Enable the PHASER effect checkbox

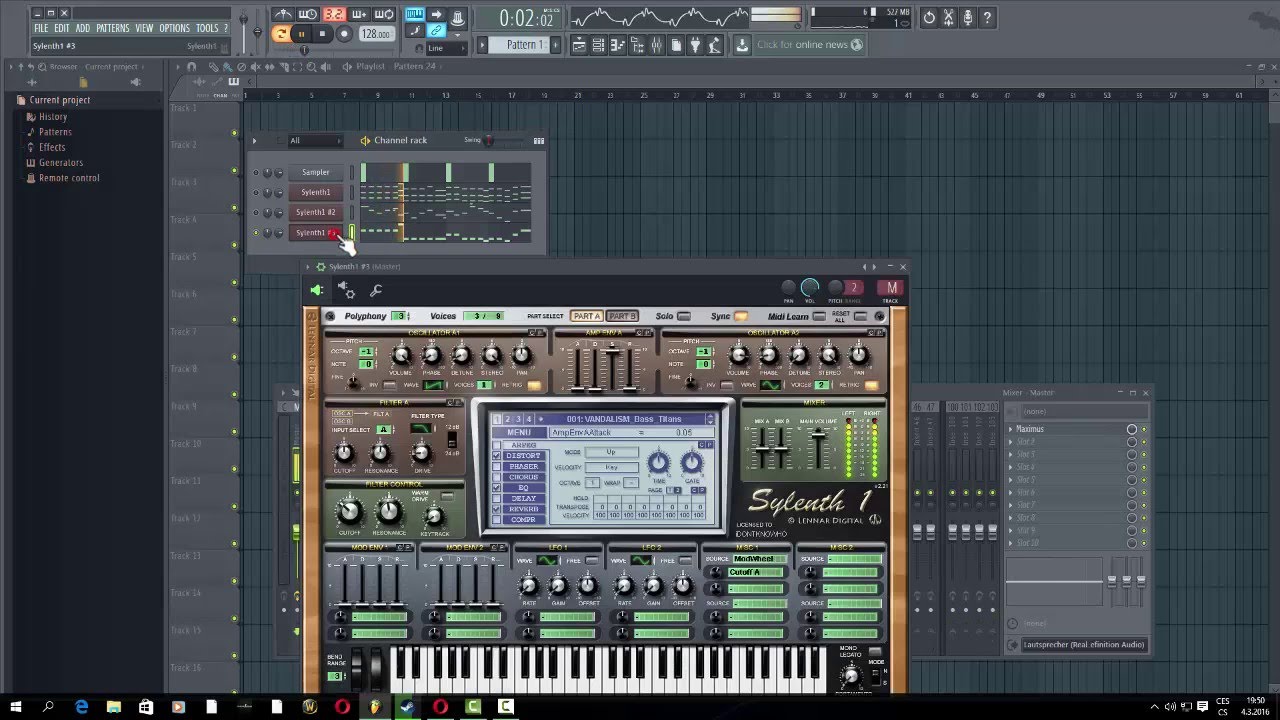pyautogui.click(x=496, y=467)
